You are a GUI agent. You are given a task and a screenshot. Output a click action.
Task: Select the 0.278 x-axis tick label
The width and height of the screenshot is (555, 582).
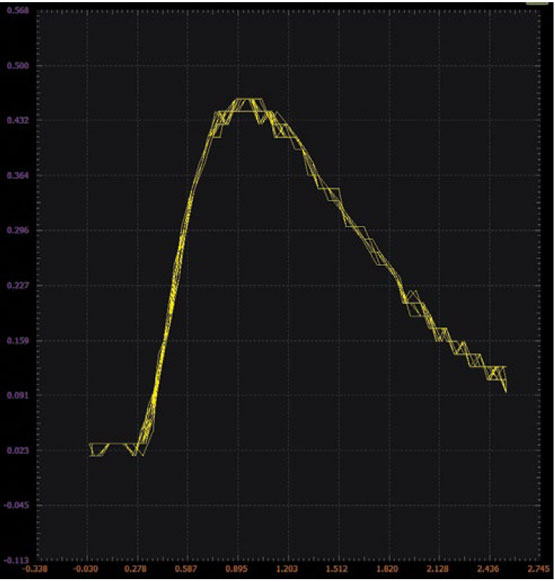[x=138, y=569]
